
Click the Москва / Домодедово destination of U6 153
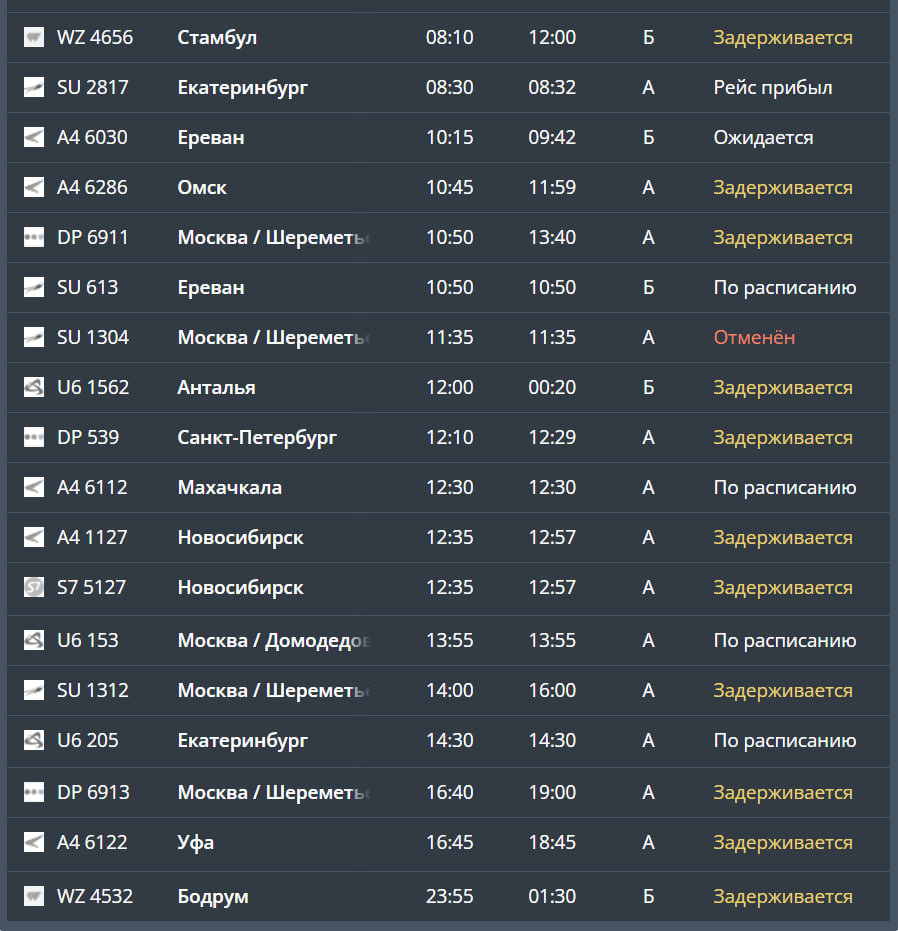274,640
